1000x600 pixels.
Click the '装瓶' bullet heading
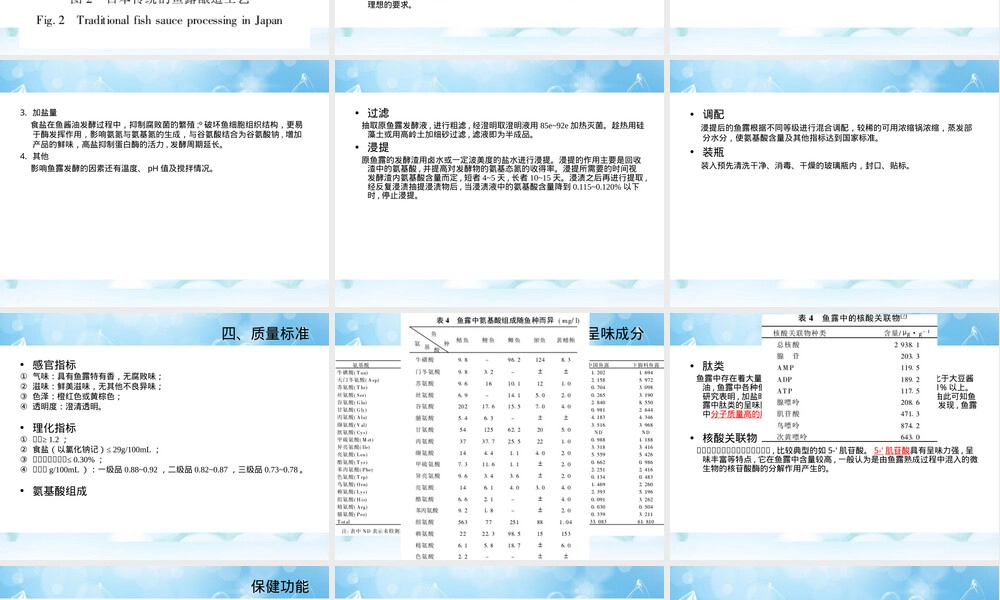click(713, 152)
